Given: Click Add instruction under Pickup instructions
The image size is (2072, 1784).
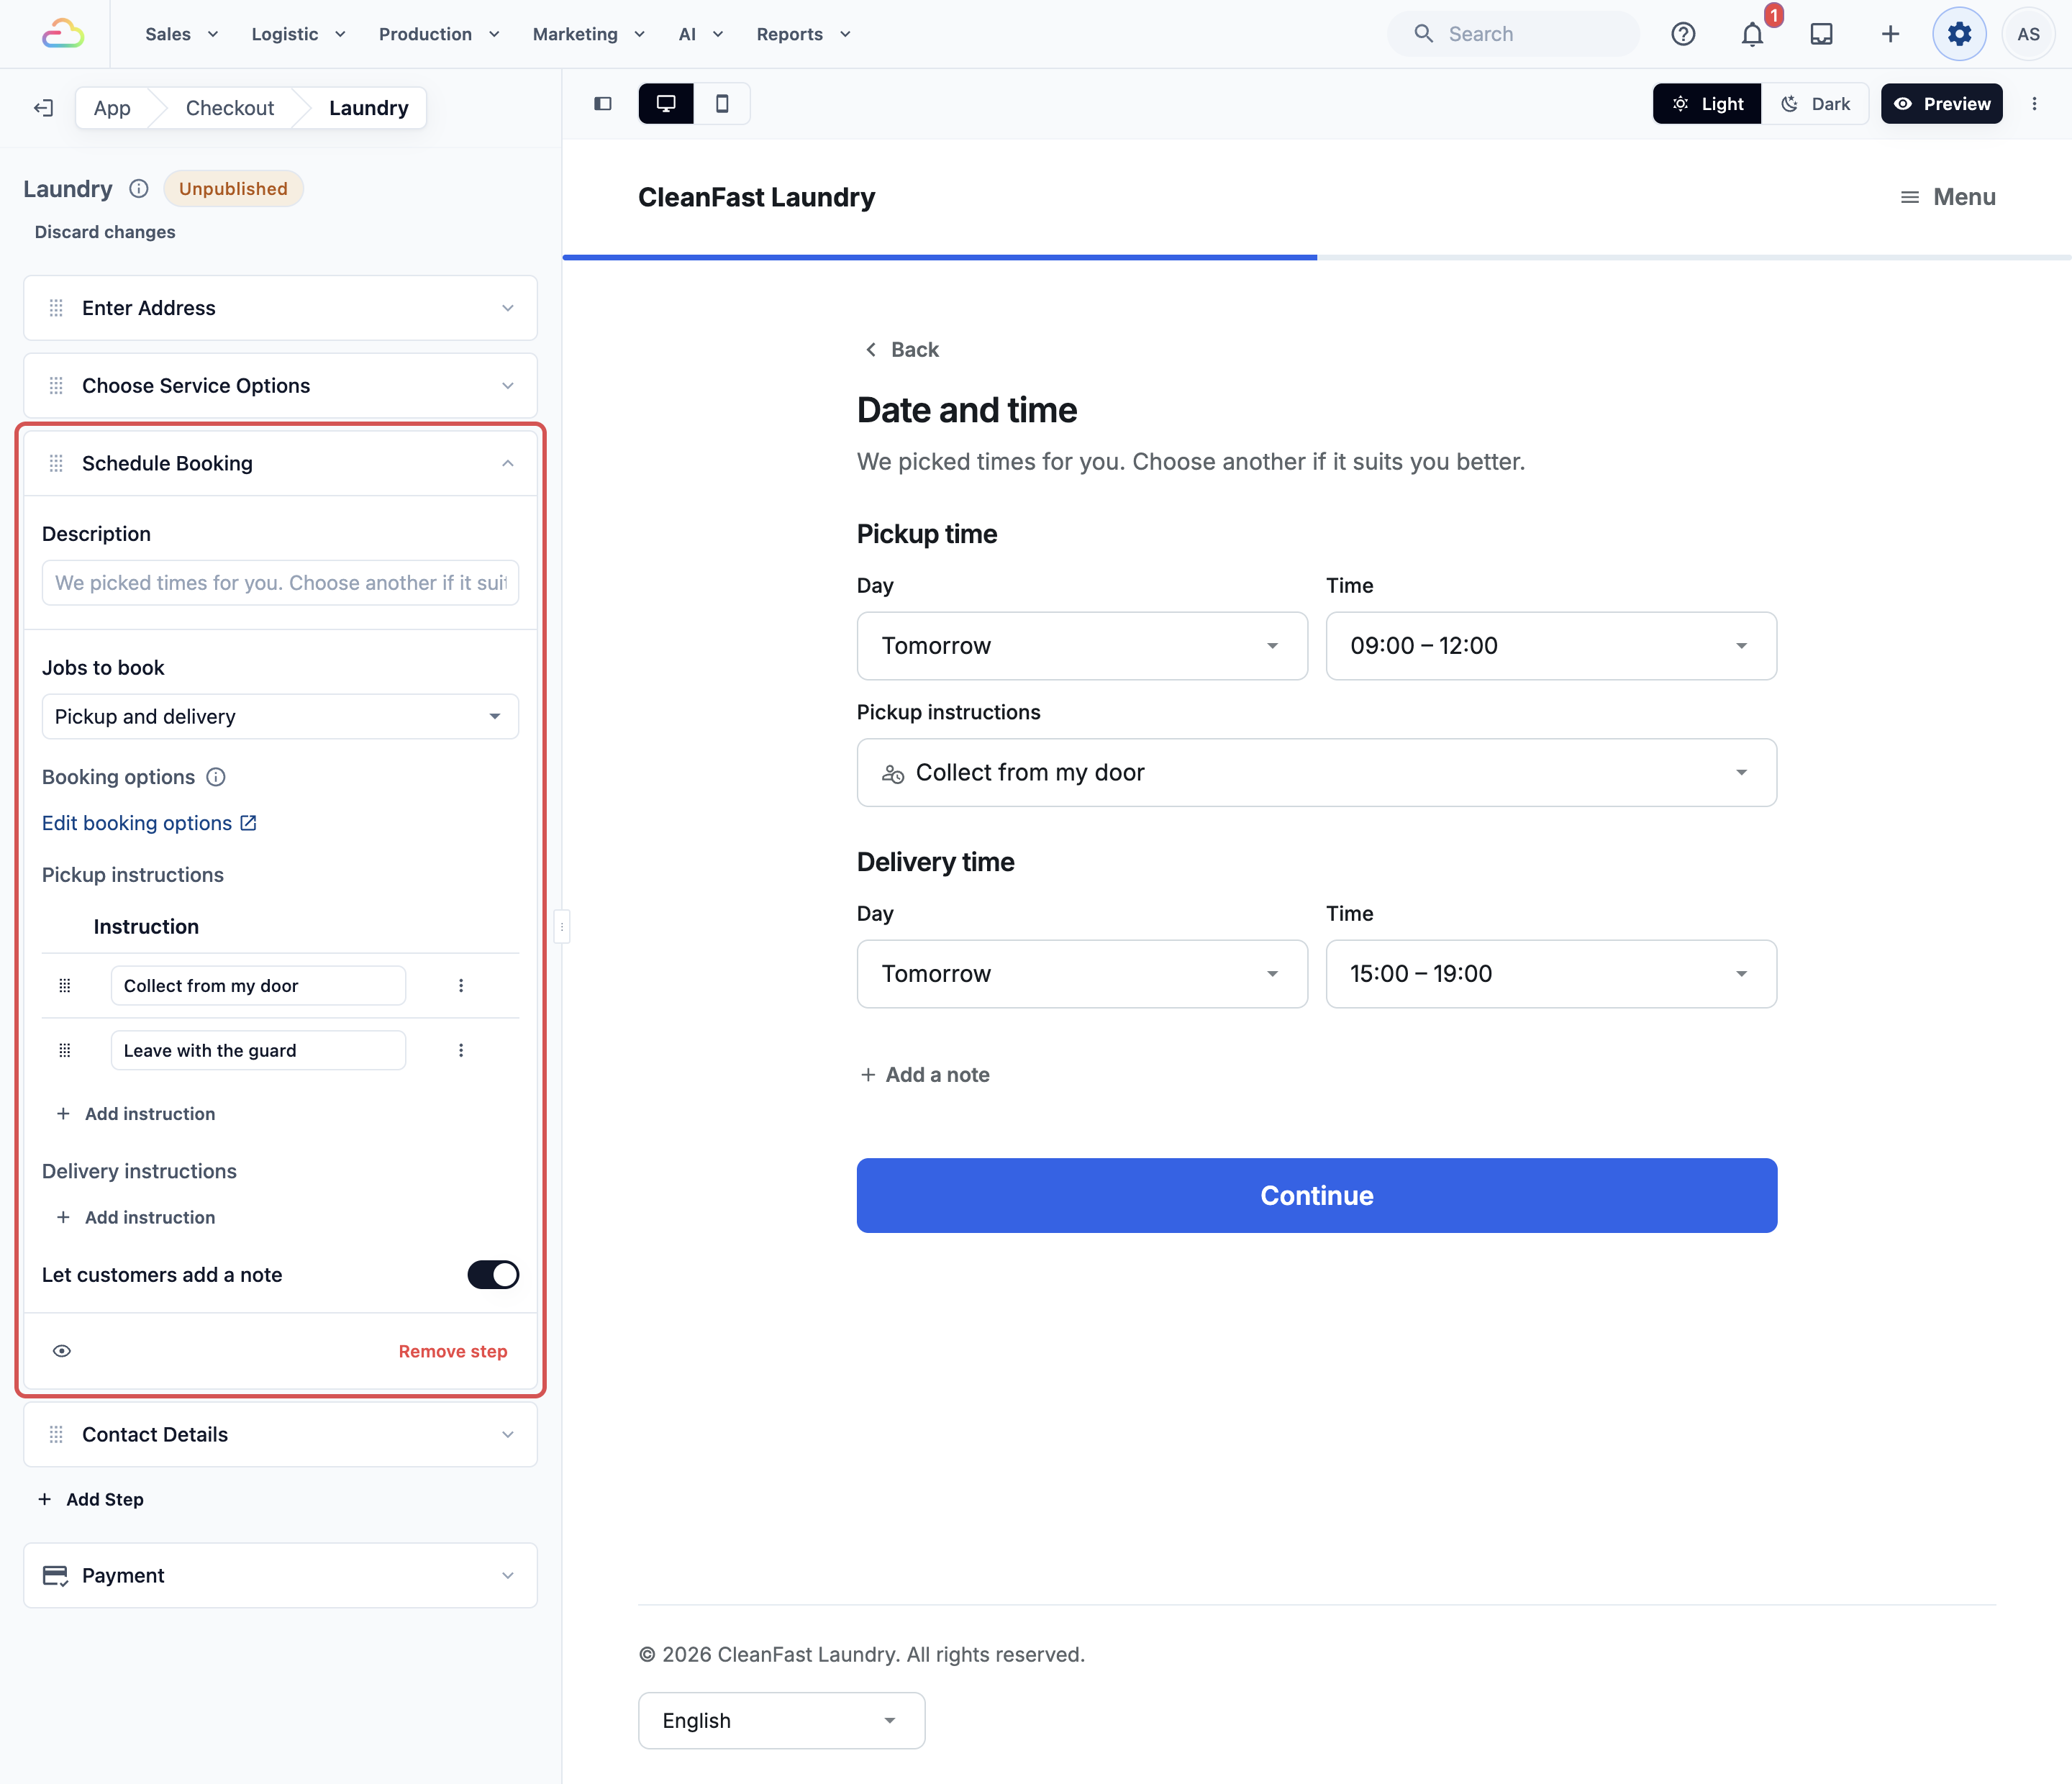Looking at the screenshot, I should click(x=136, y=1114).
